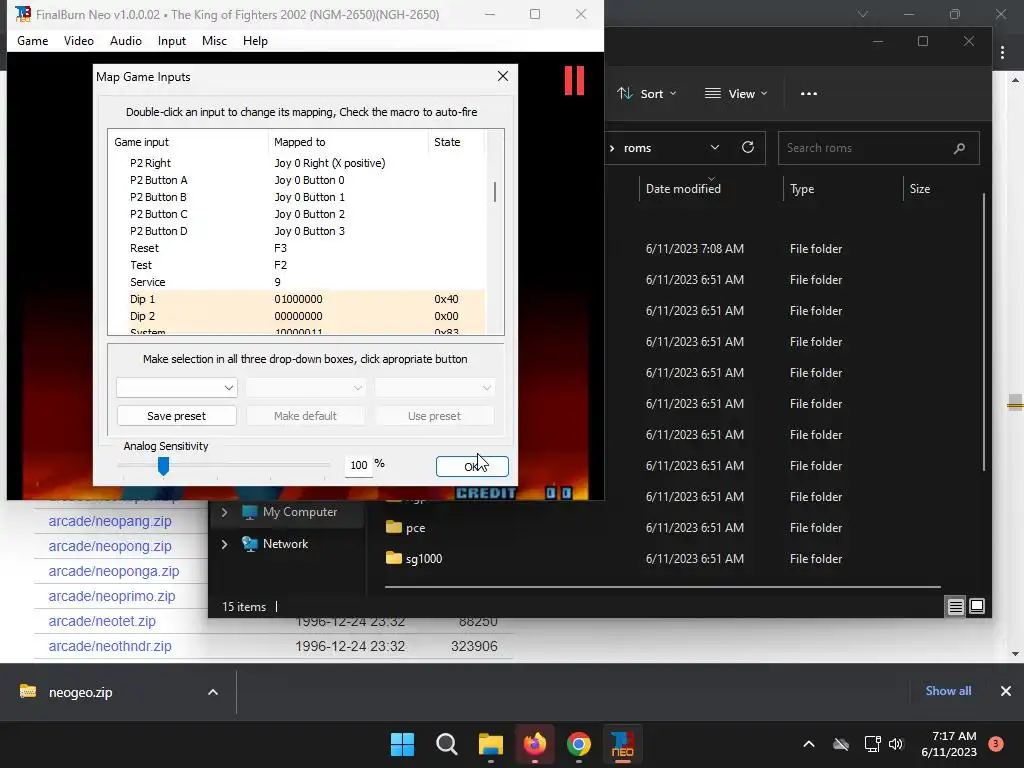Open Windows Search from taskbar

pos(447,744)
